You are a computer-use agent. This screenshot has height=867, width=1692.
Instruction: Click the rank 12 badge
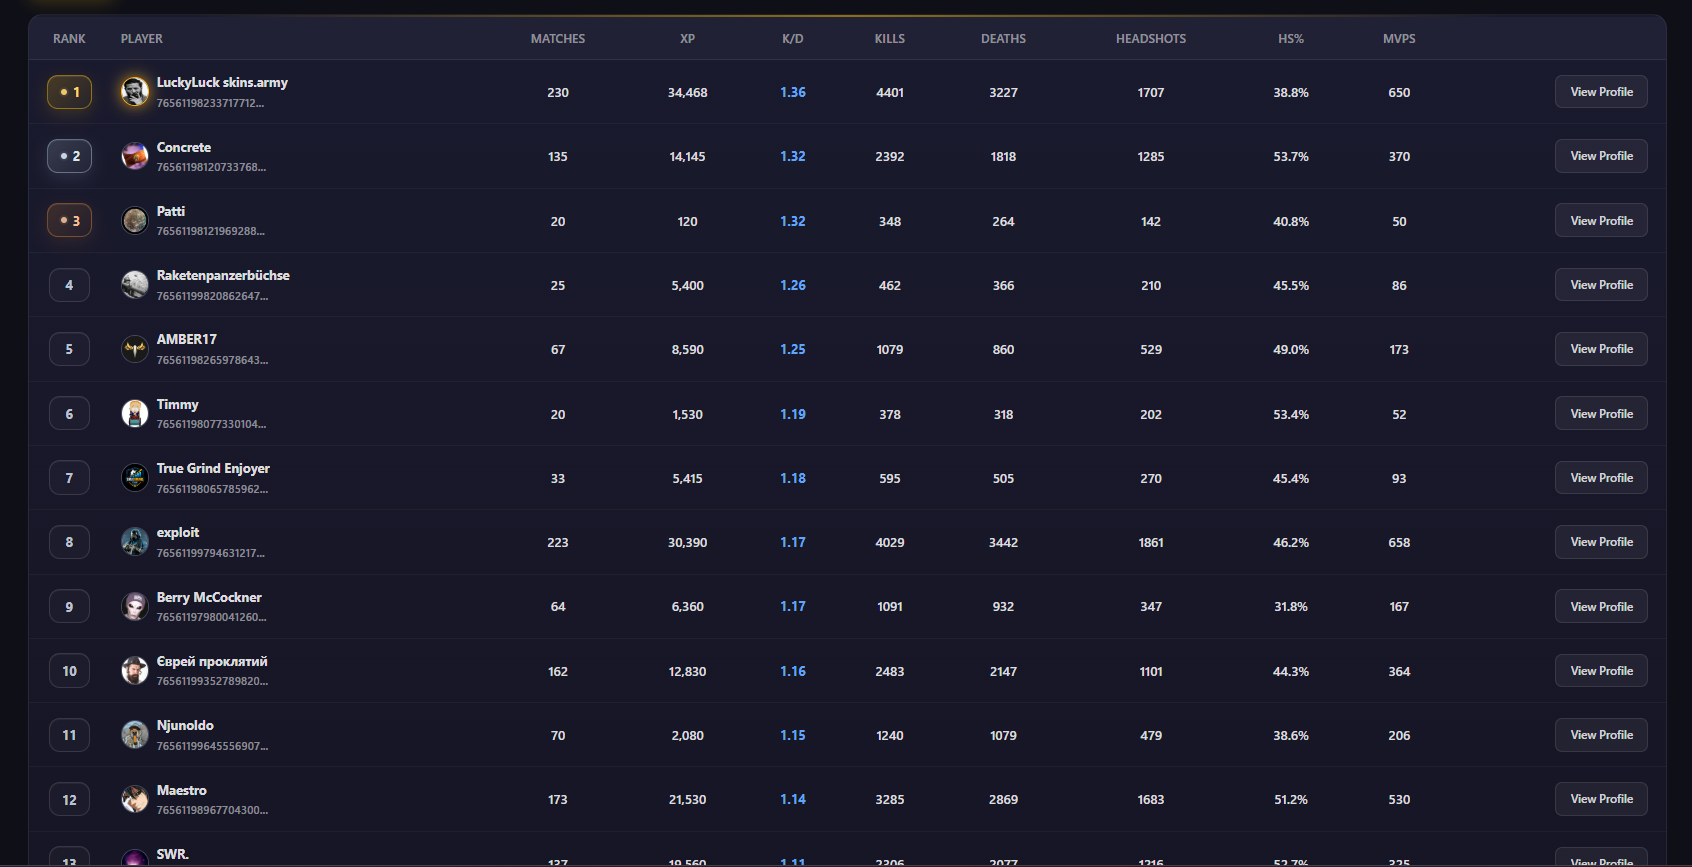point(69,799)
